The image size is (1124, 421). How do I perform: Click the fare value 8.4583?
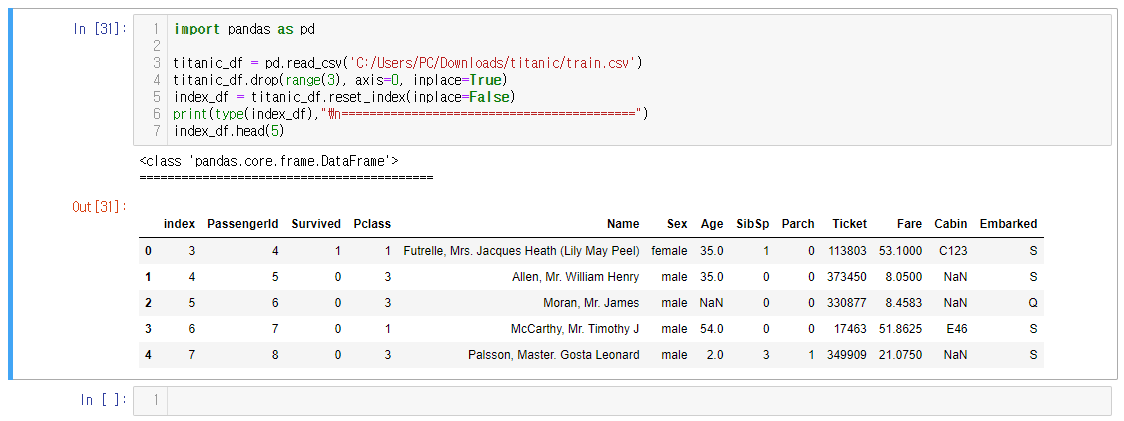(x=904, y=303)
